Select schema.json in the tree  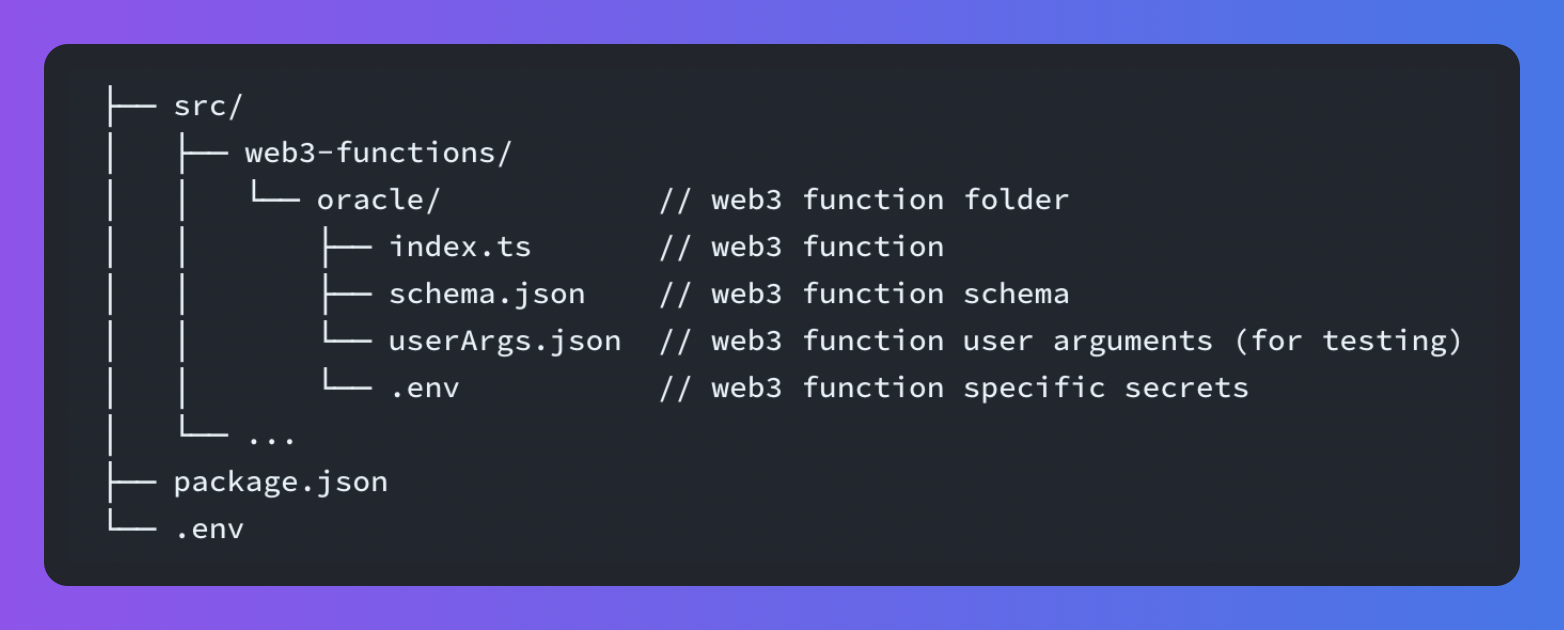tap(487, 294)
